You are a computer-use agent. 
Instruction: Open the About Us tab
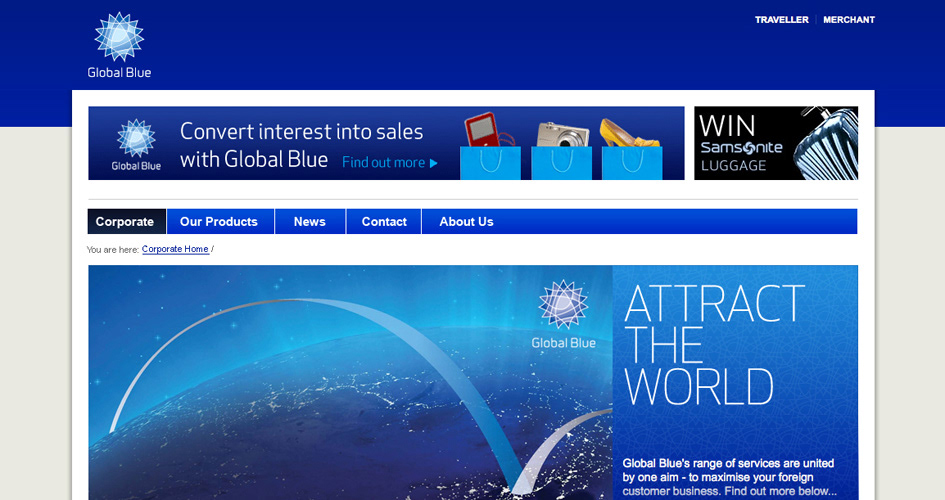[466, 222]
